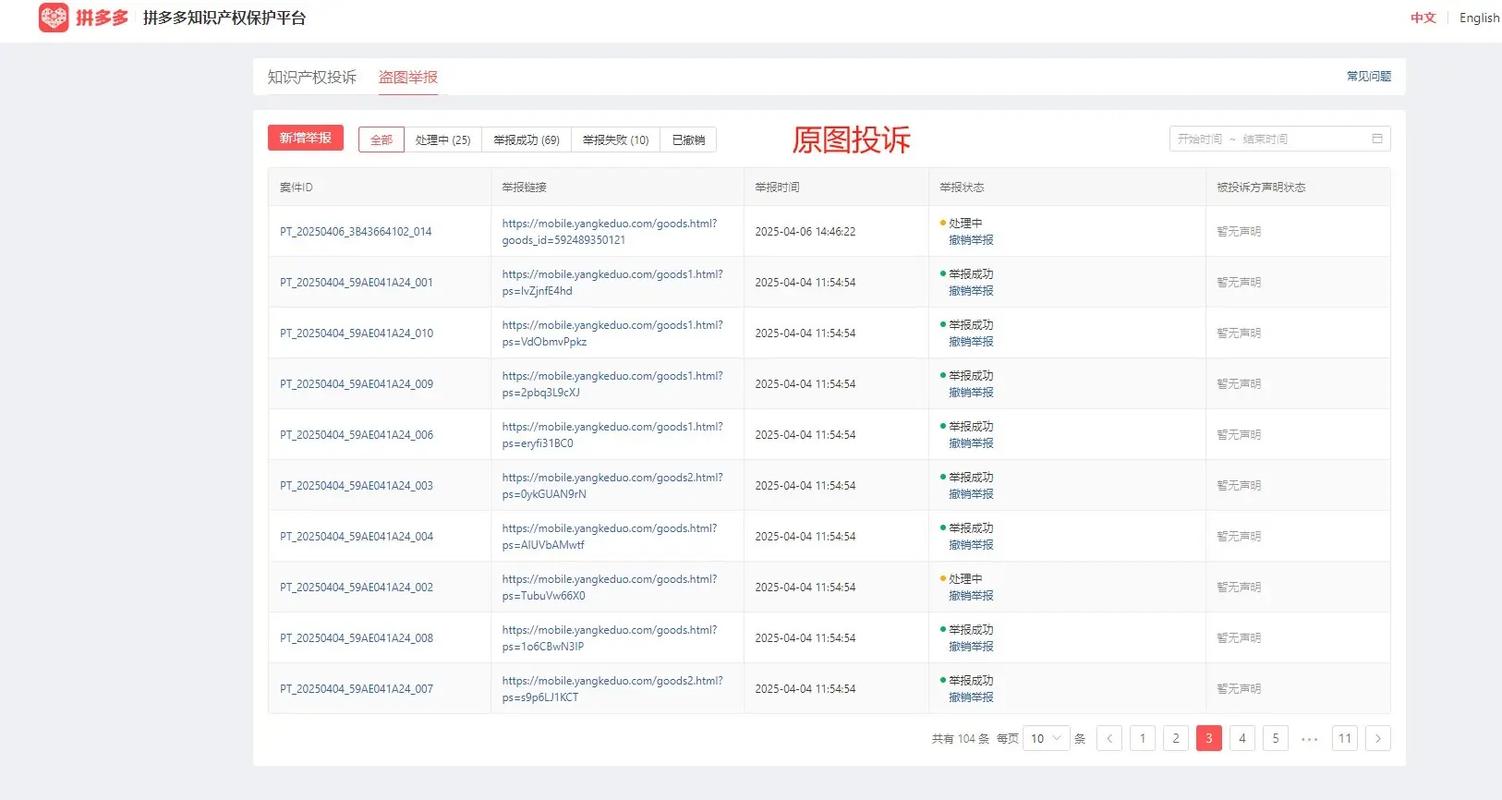Open case PT_20250404_59AE041A24_002
Viewport: 1502px width, 800px height.
[357, 588]
